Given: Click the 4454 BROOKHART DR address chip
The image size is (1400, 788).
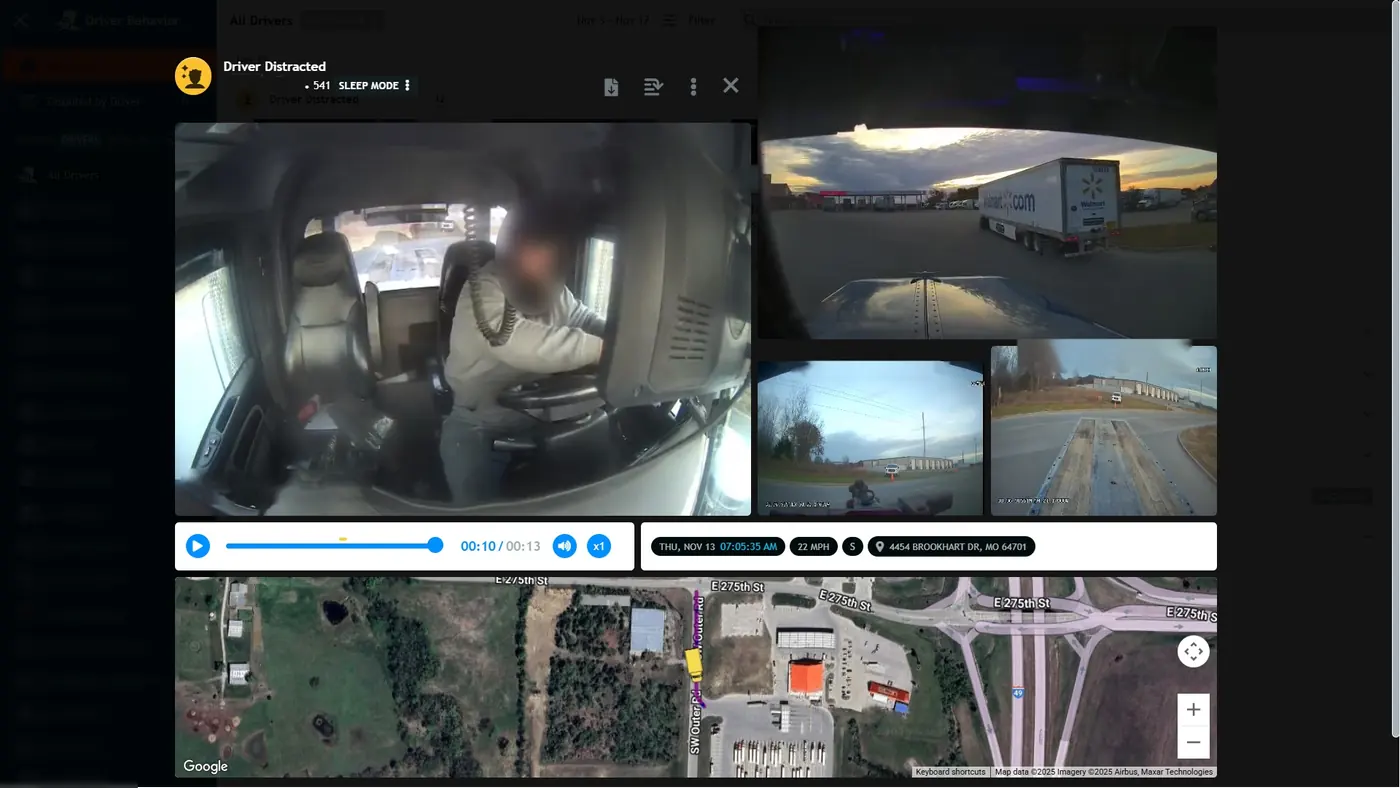Looking at the screenshot, I should (951, 547).
